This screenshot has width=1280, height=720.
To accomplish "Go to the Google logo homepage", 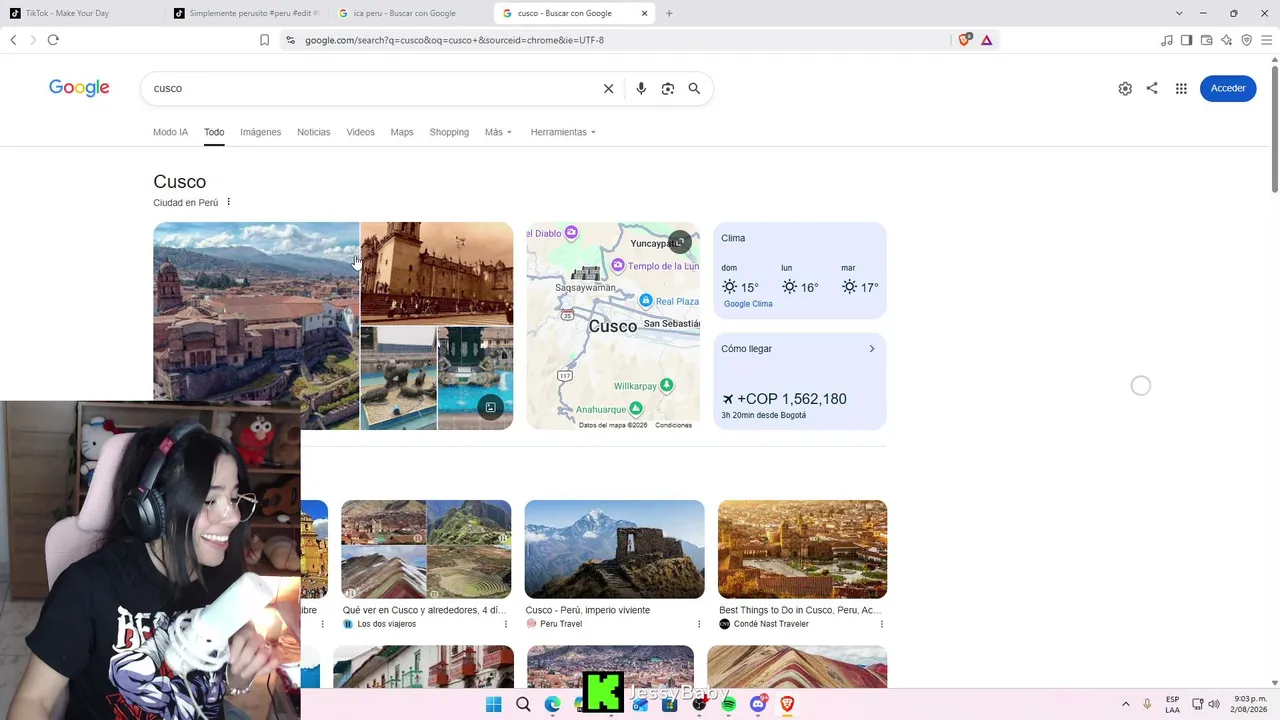I will coord(79,88).
